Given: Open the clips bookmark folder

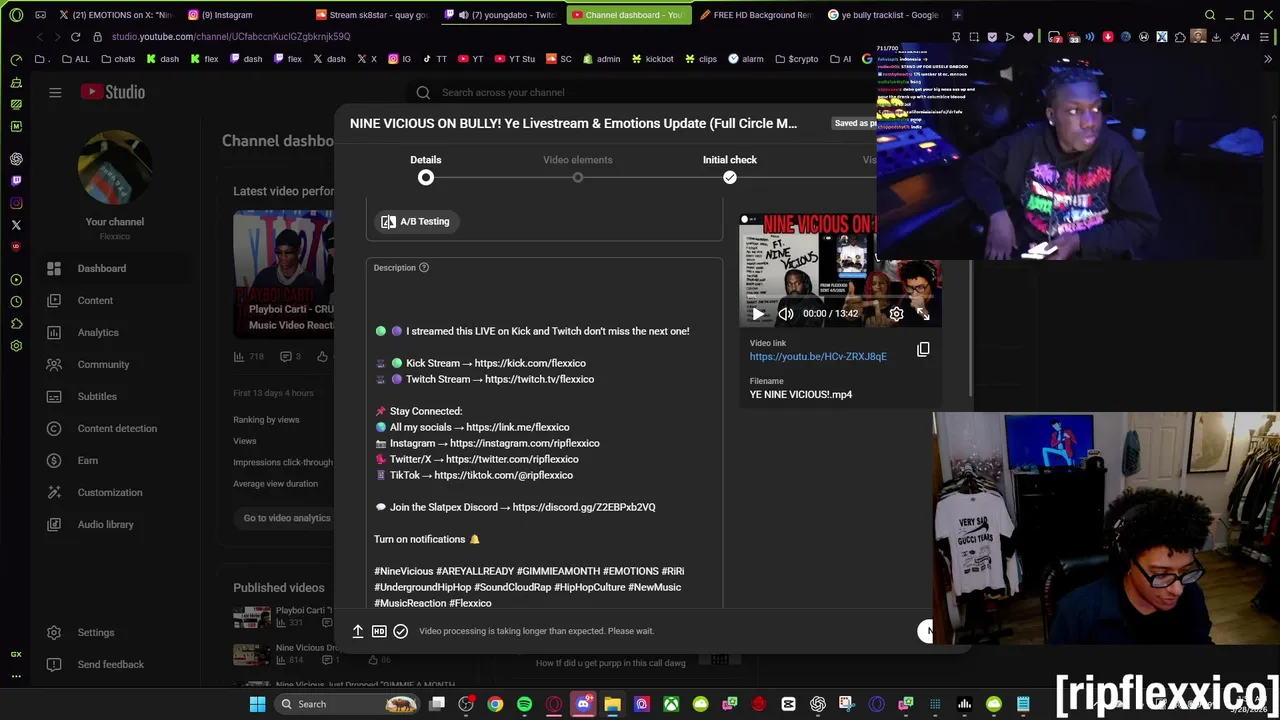Looking at the screenshot, I should point(701,59).
